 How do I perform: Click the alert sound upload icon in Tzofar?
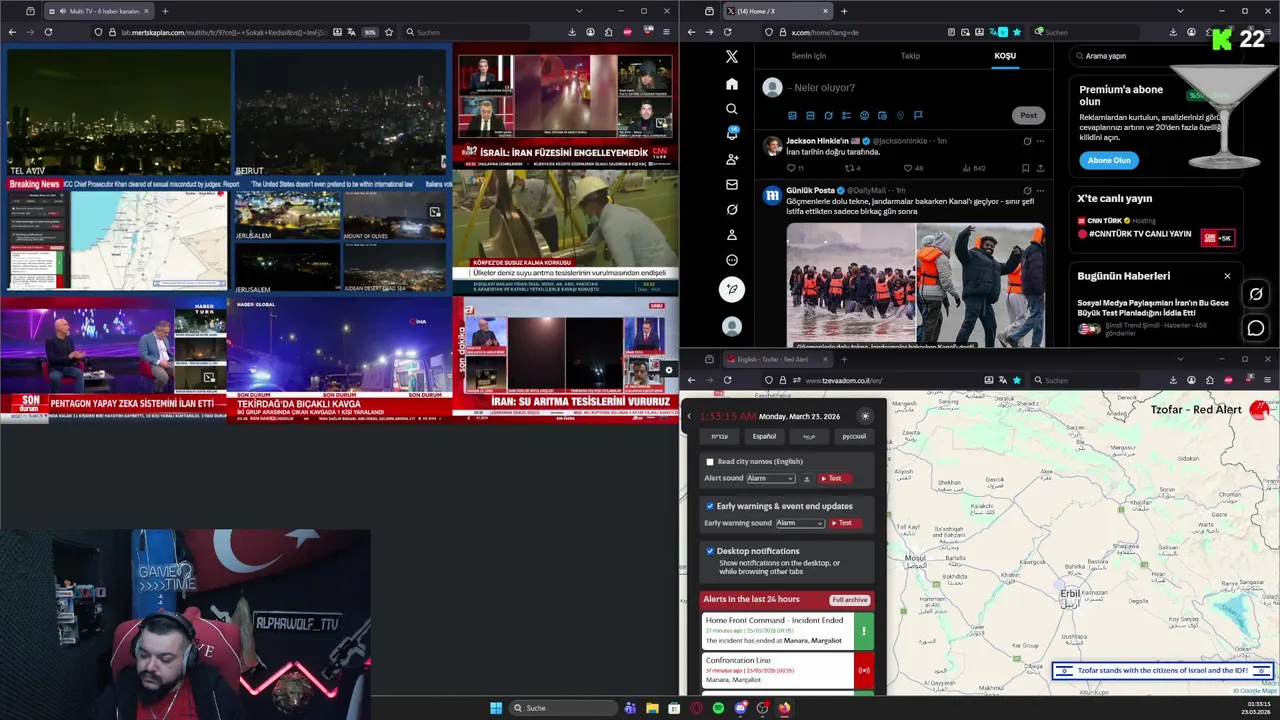[x=807, y=479]
